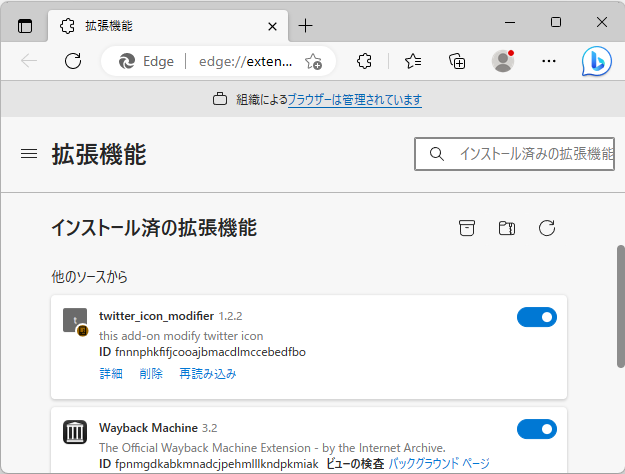Open the Collections icon

(457, 61)
